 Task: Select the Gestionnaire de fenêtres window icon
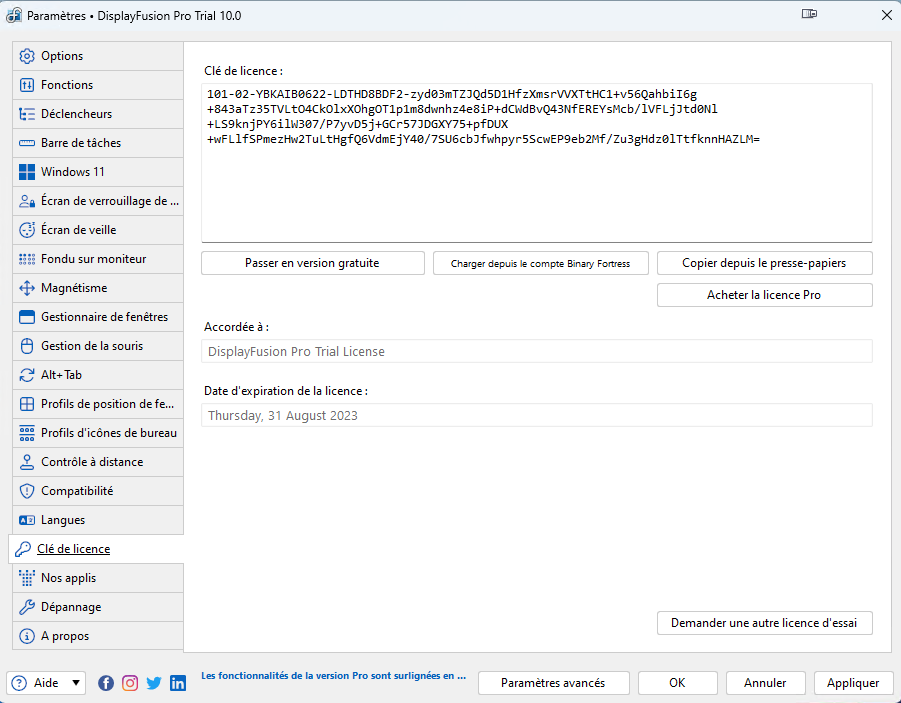[x=27, y=317]
